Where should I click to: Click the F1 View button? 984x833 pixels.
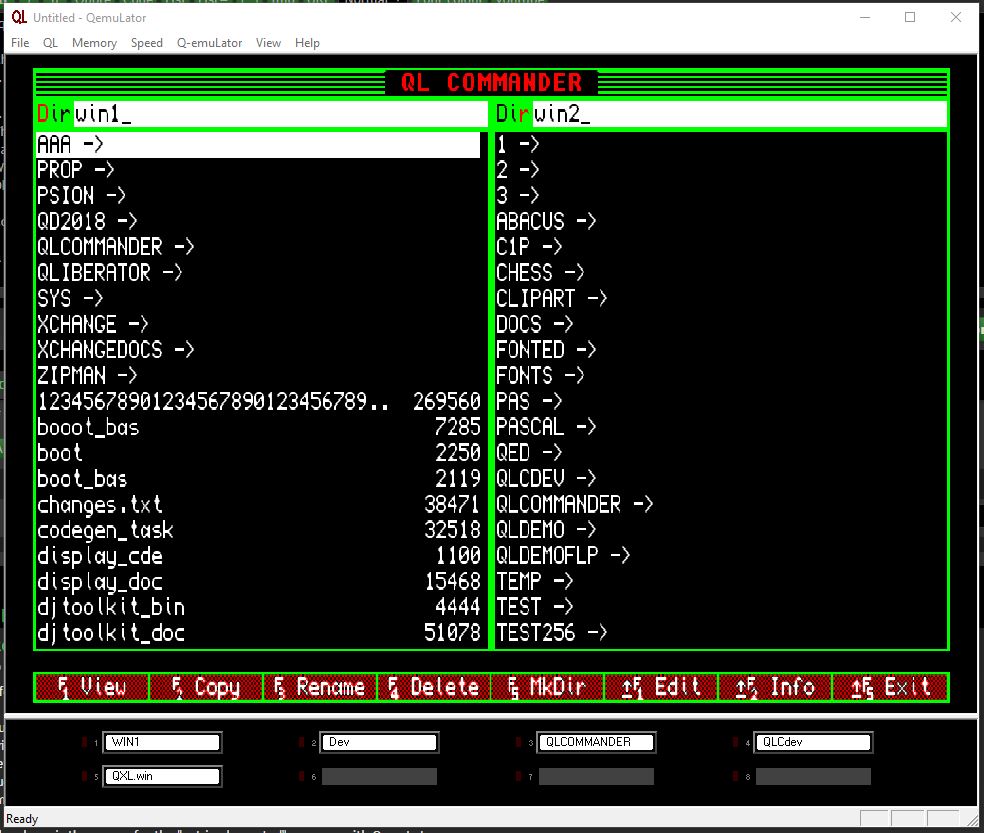pos(92,687)
